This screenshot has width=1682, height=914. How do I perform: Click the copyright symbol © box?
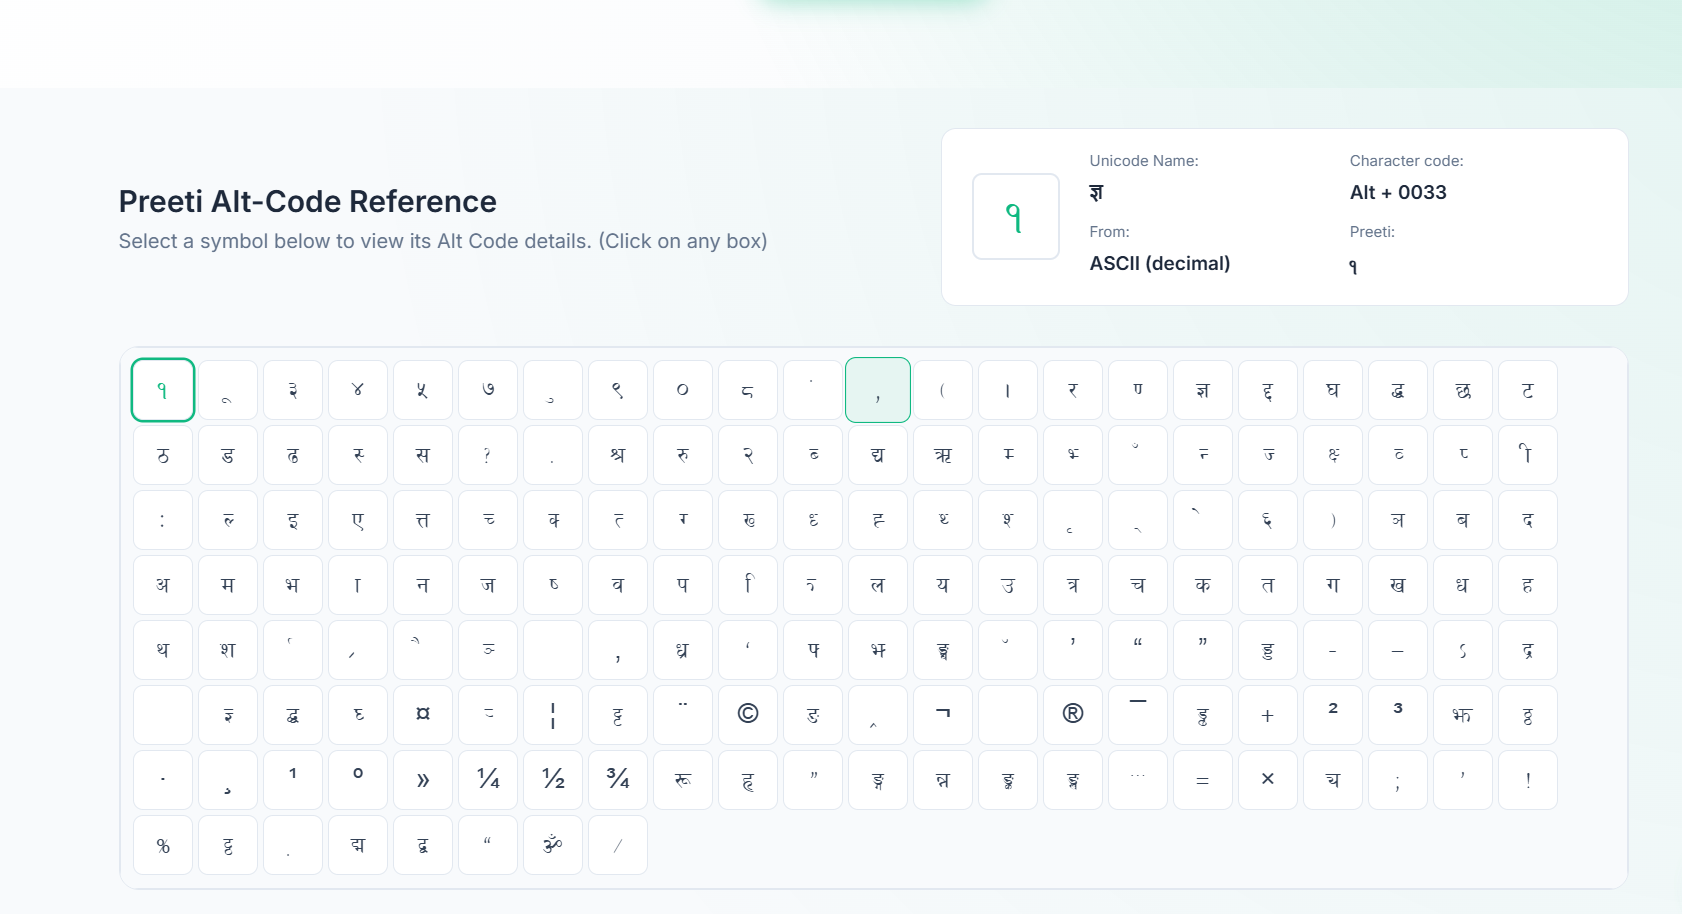(747, 714)
